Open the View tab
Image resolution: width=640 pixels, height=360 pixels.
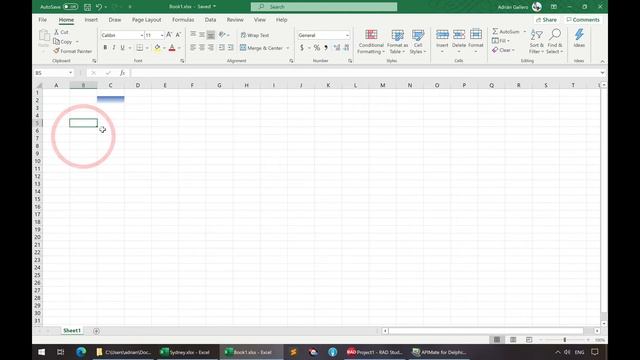pos(260,20)
